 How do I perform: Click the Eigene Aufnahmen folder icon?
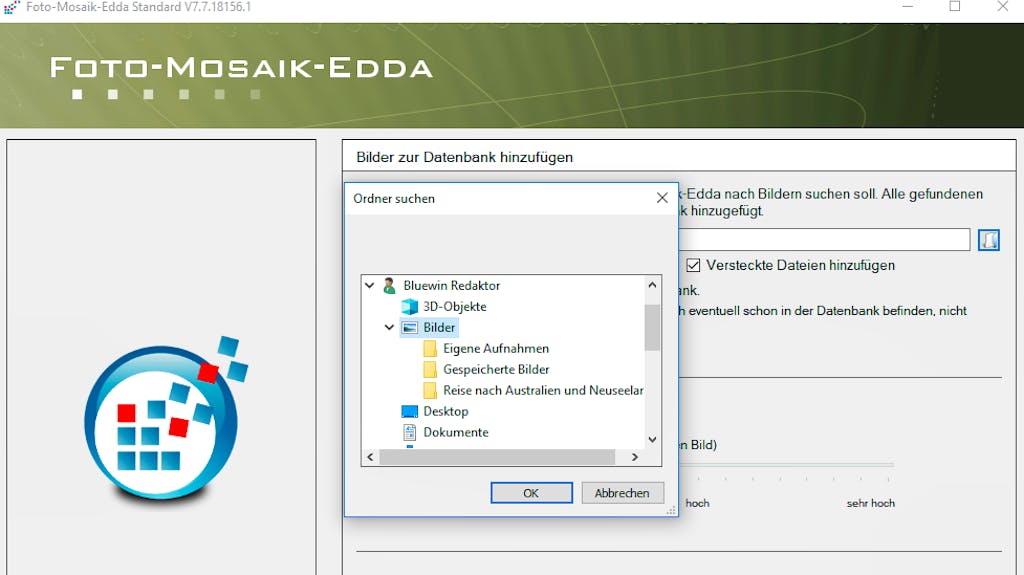[430, 348]
